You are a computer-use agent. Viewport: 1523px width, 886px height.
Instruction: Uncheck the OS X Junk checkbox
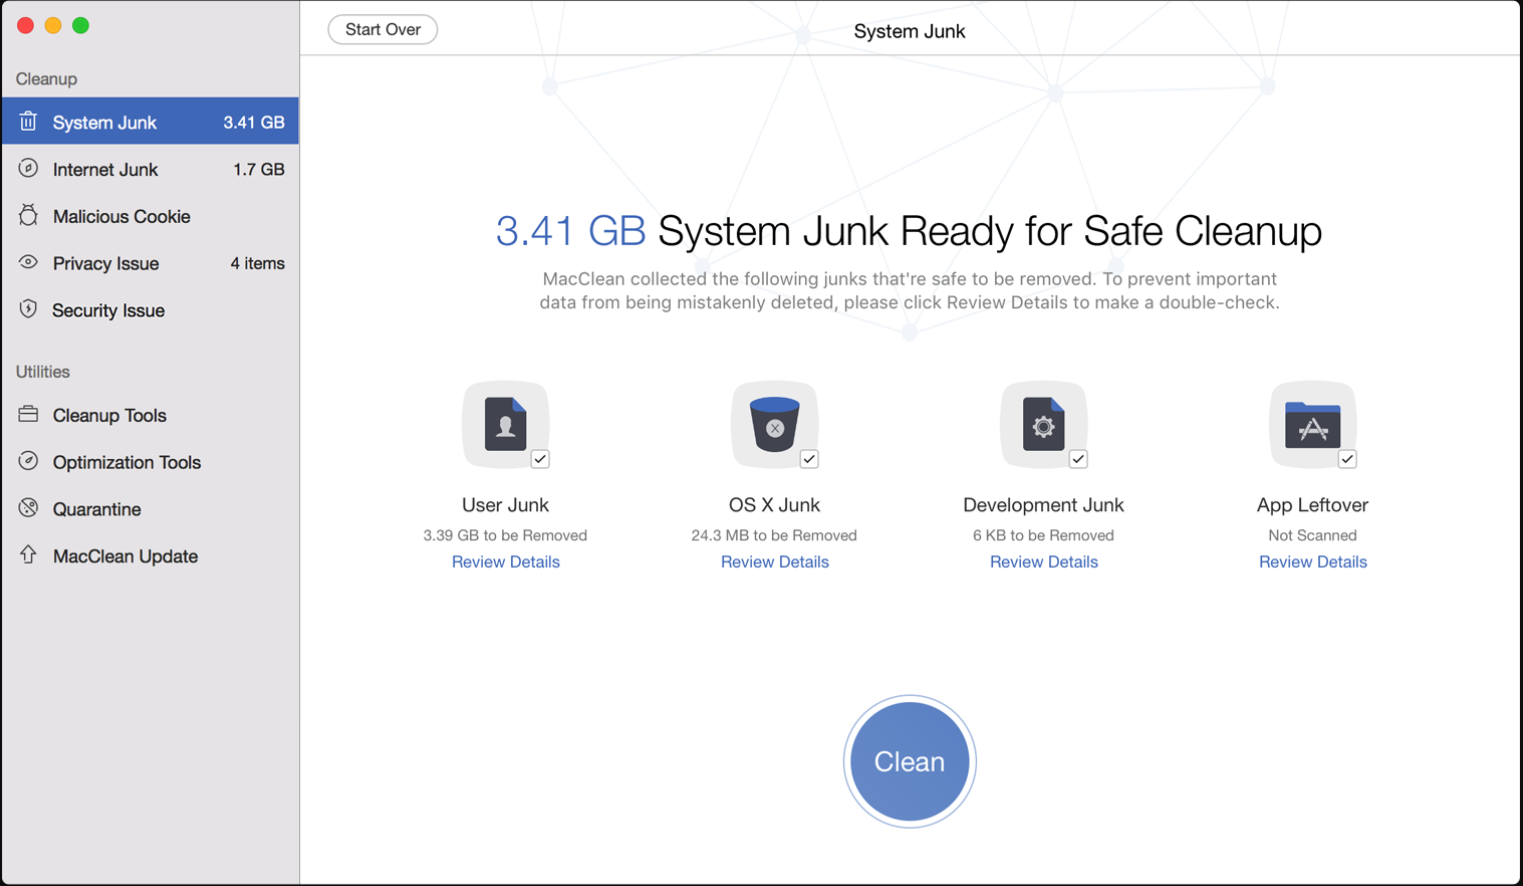point(809,459)
